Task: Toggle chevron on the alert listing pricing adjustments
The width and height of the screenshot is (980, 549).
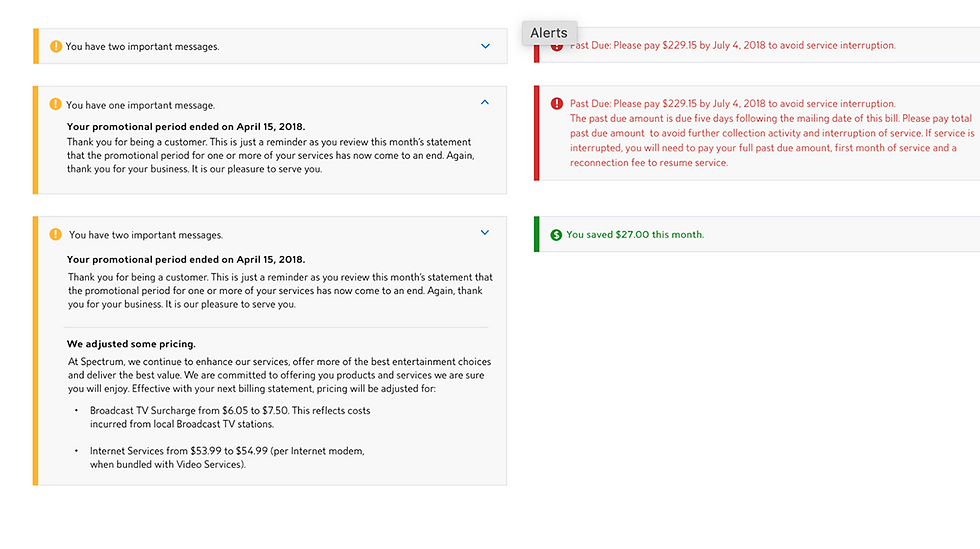Action: (x=484, y=233)
